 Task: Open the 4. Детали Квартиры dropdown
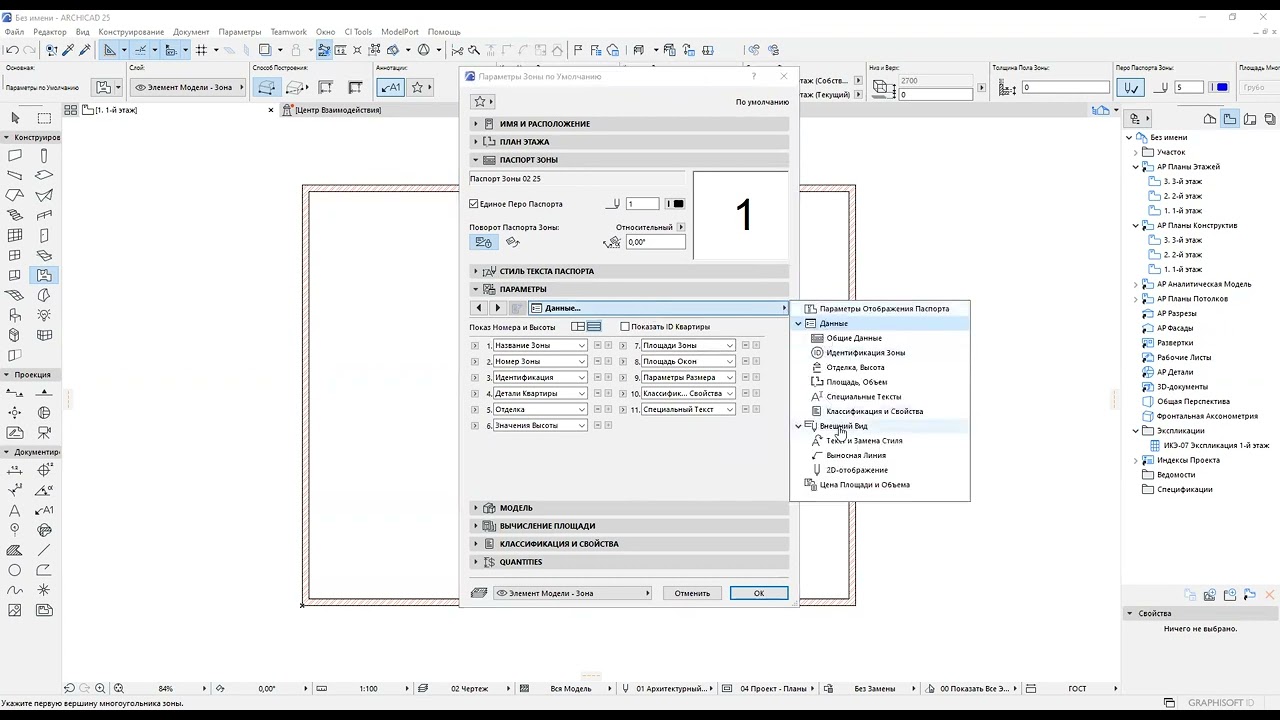540,393
